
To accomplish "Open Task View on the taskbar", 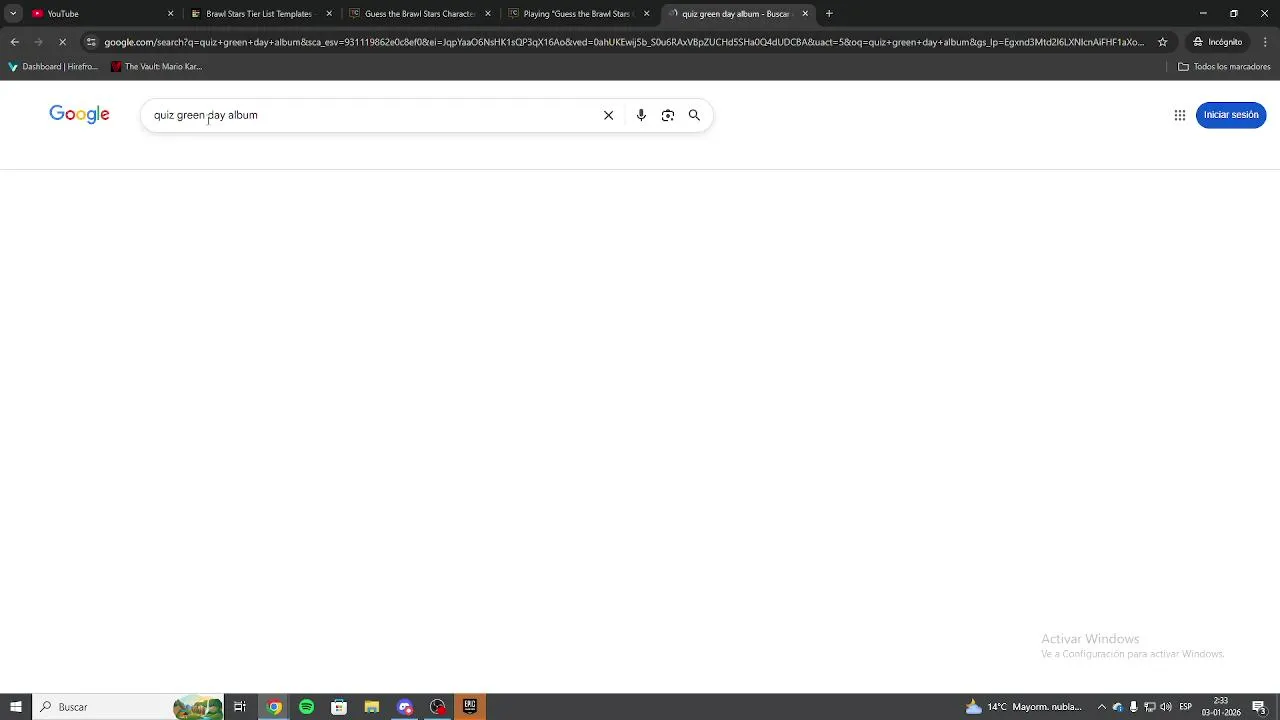I will (240, 707).
